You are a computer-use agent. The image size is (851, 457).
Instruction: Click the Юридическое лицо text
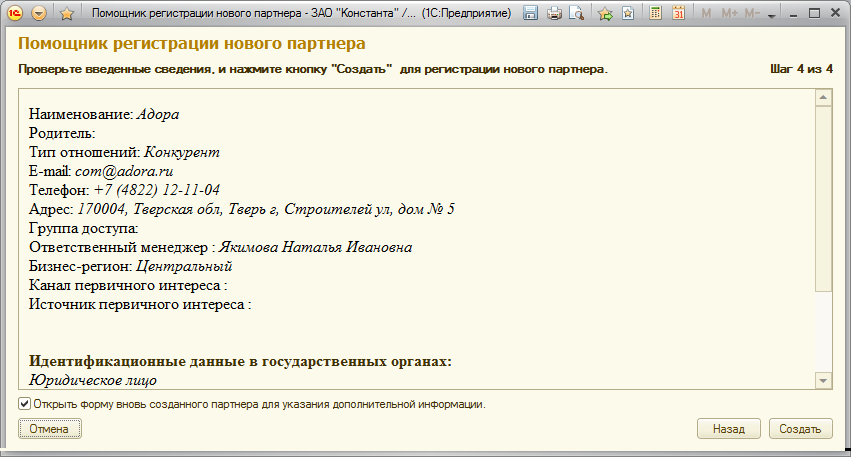click(93, 380)
